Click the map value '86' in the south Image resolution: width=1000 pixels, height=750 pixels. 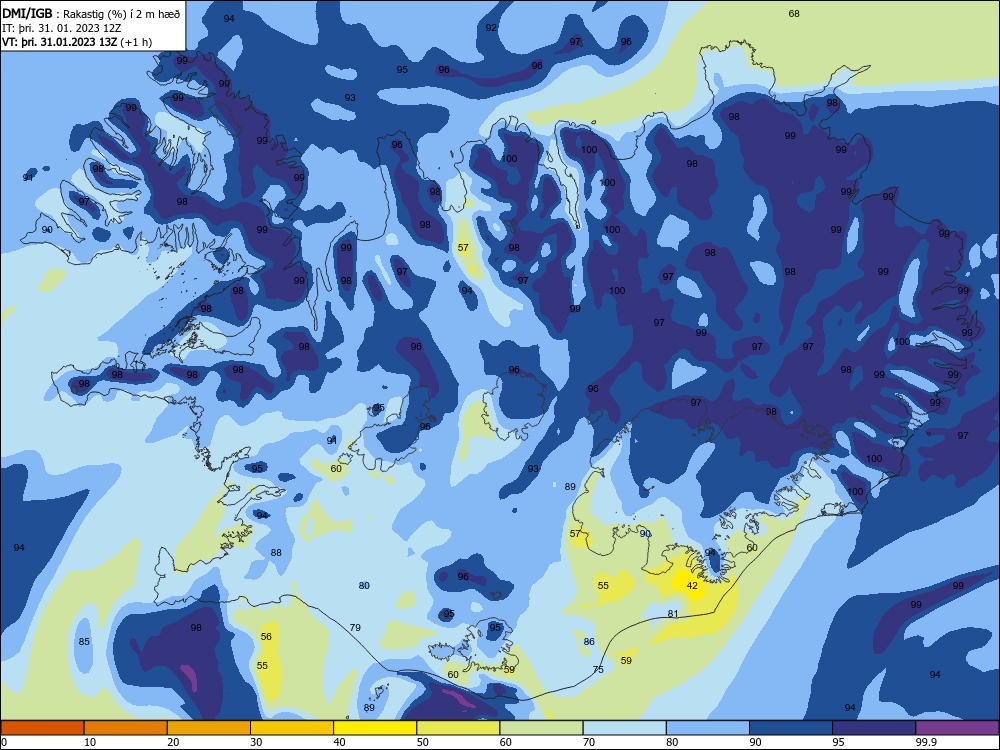coord(589,642)
